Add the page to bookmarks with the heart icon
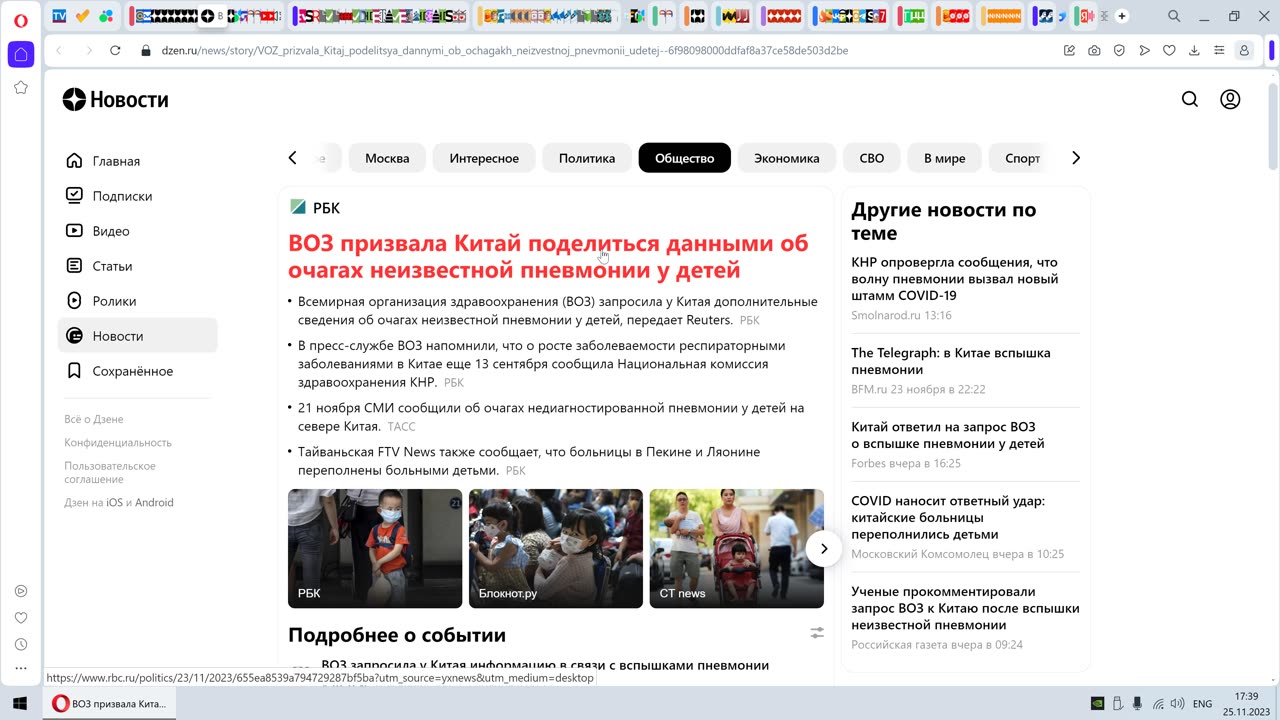Viewport: 1280px width, 720px height. (x=1169, y=50)
